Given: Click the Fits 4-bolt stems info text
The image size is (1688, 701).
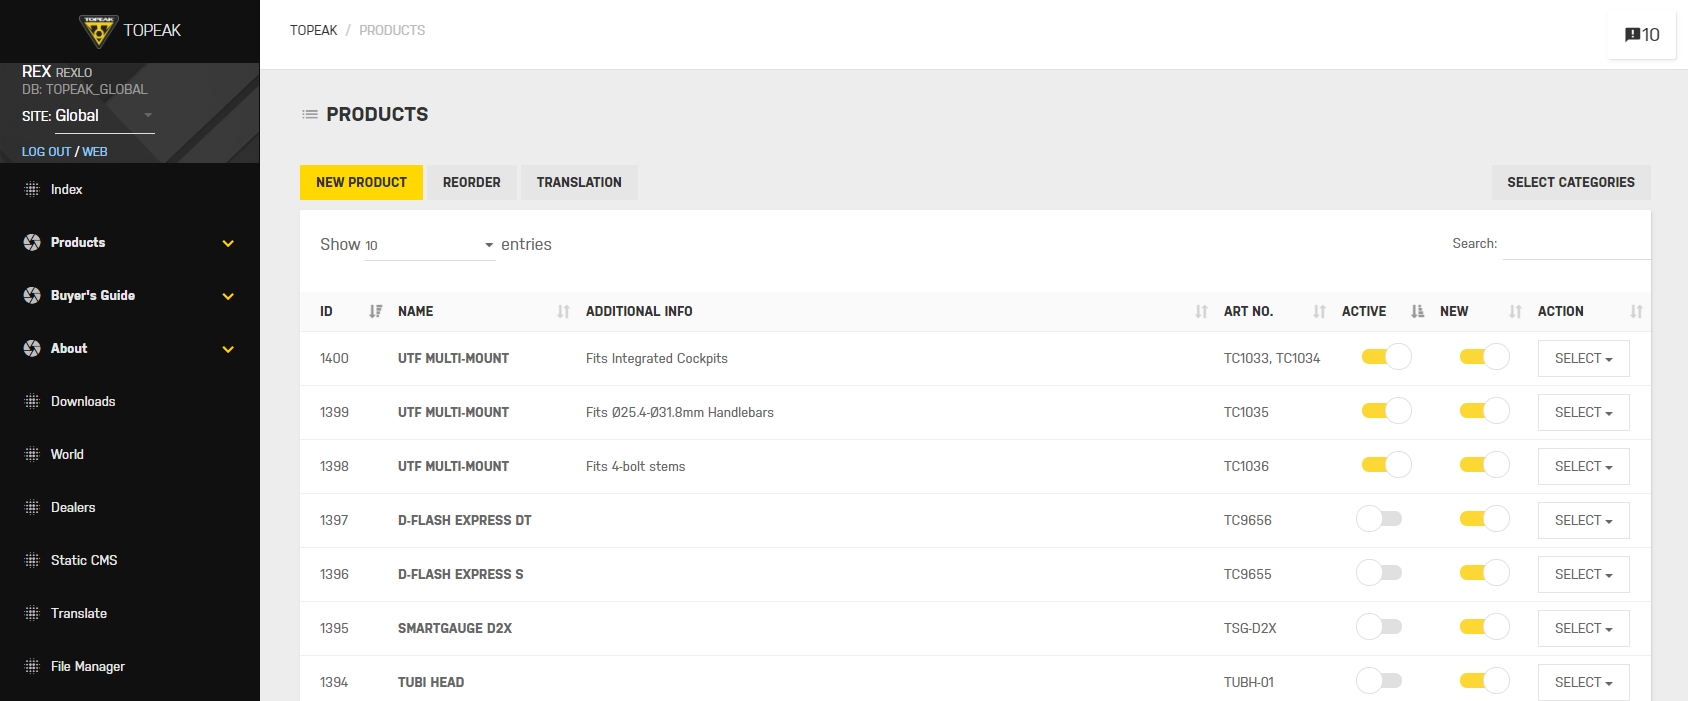Looking at the screenshot, I should pyautogui.click(x=636, y=466).
